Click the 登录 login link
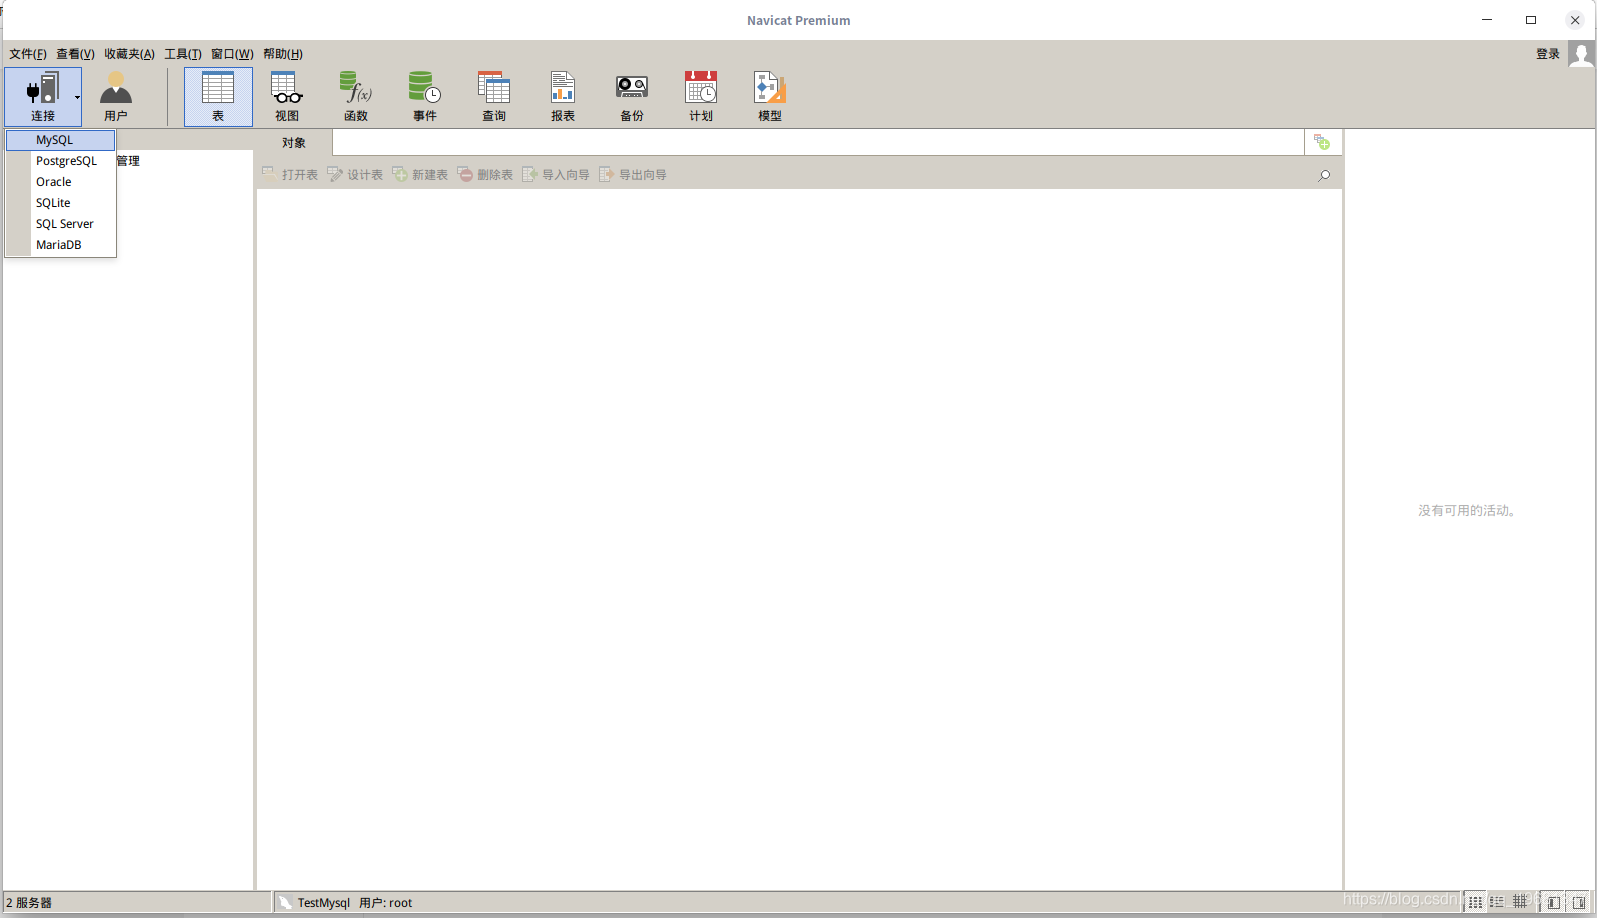The height and width of the screenshot is (918, 1597). click(1548, 54)
